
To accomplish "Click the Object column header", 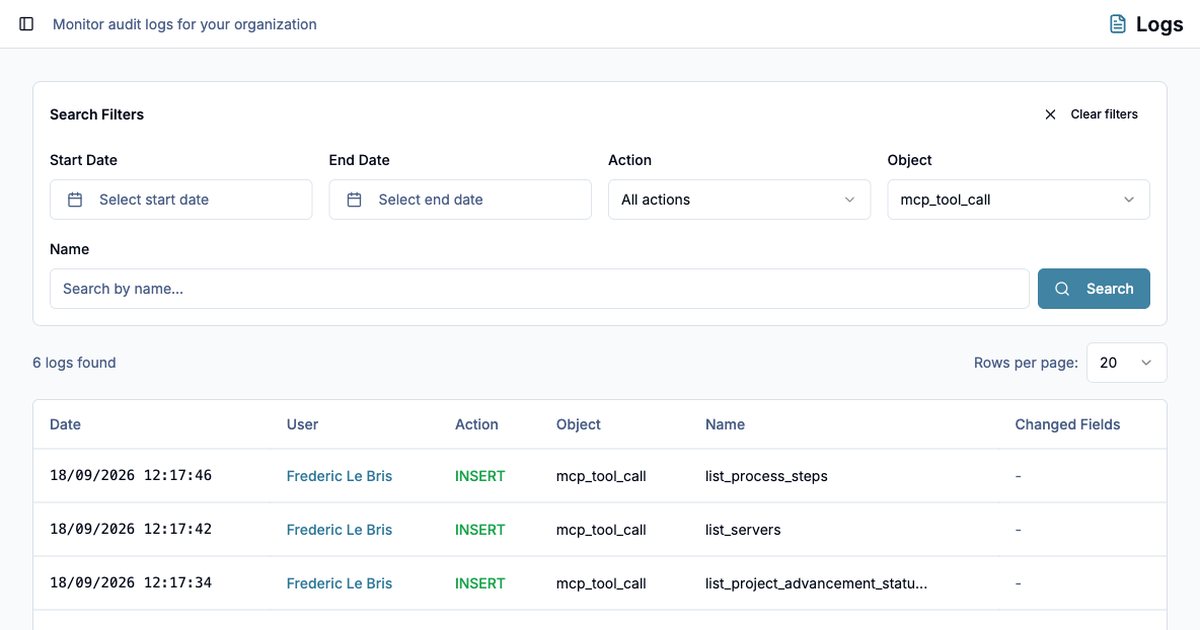I will pos(578,425).
